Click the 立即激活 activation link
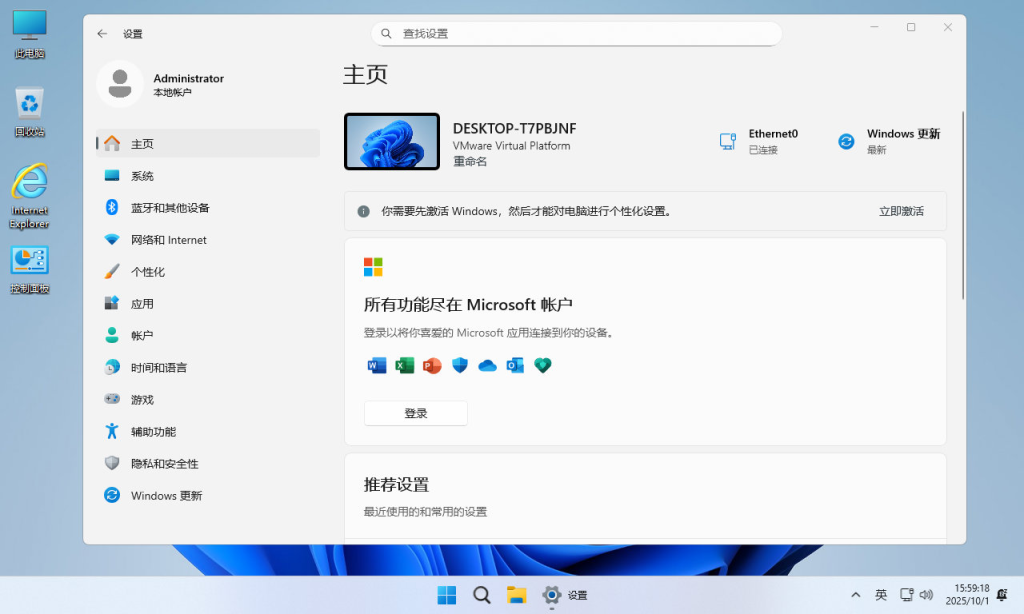The height and width of the screenshot is (614, 1024). pyautogui.click(x=899, y=210)
